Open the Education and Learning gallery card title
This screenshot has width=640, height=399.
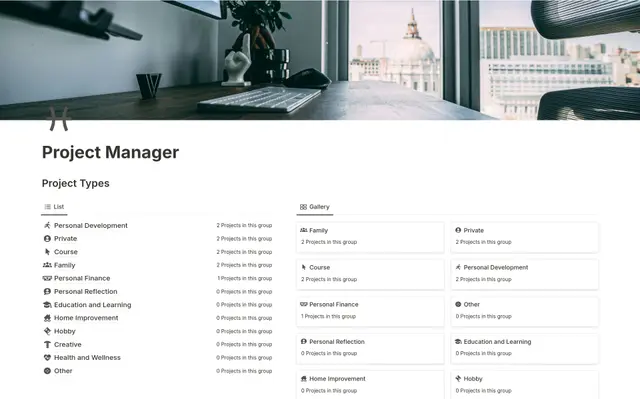click(x=497, y=341)
